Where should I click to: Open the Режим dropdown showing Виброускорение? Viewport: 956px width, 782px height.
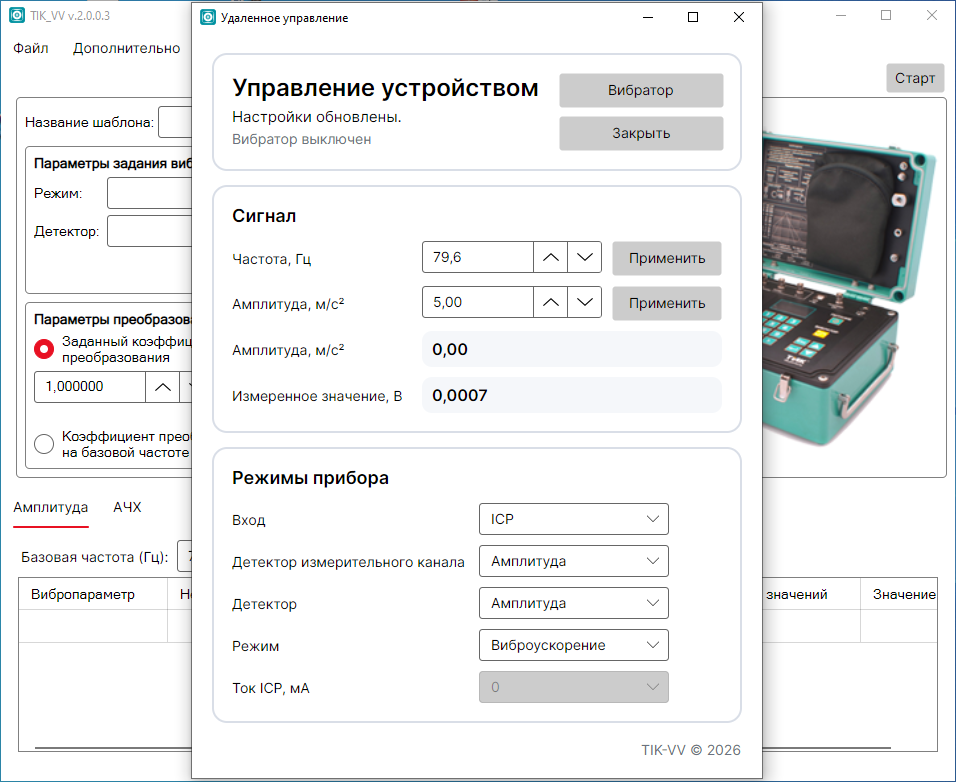pos(574,645)
